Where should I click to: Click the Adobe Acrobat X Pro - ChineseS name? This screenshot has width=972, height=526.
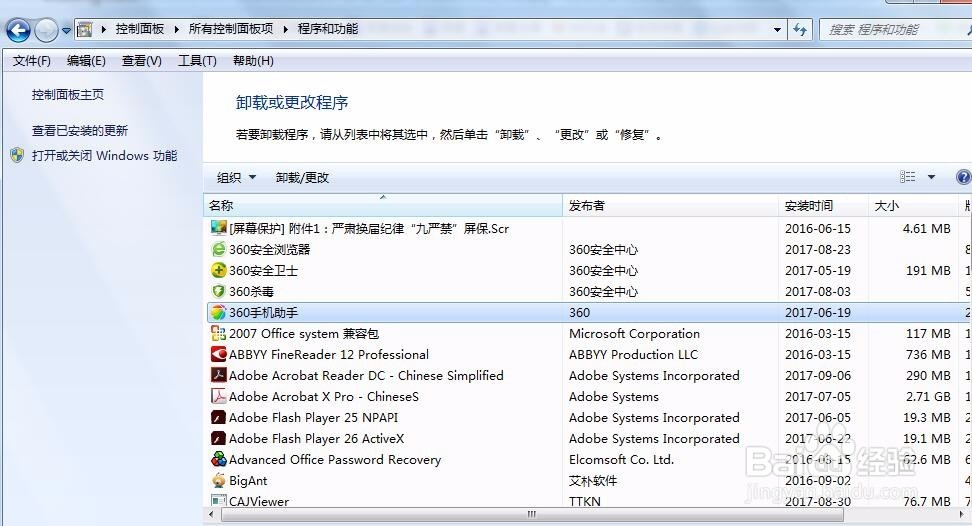tap(324, 397)
